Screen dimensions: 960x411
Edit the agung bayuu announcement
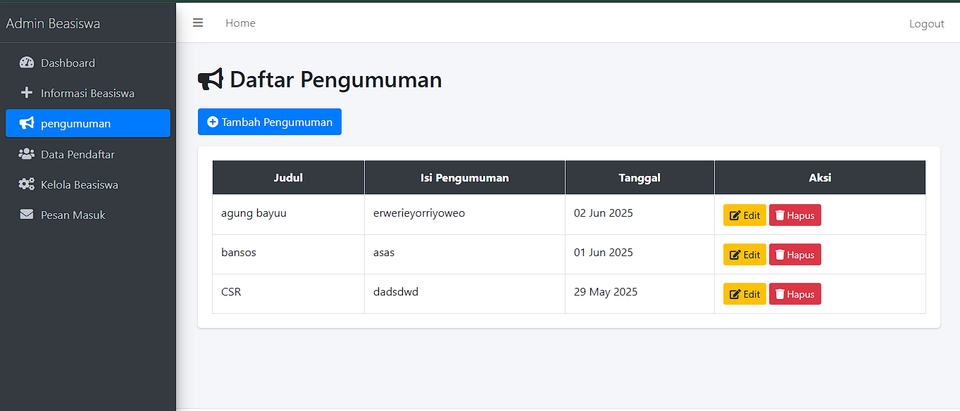click(744, 215)
